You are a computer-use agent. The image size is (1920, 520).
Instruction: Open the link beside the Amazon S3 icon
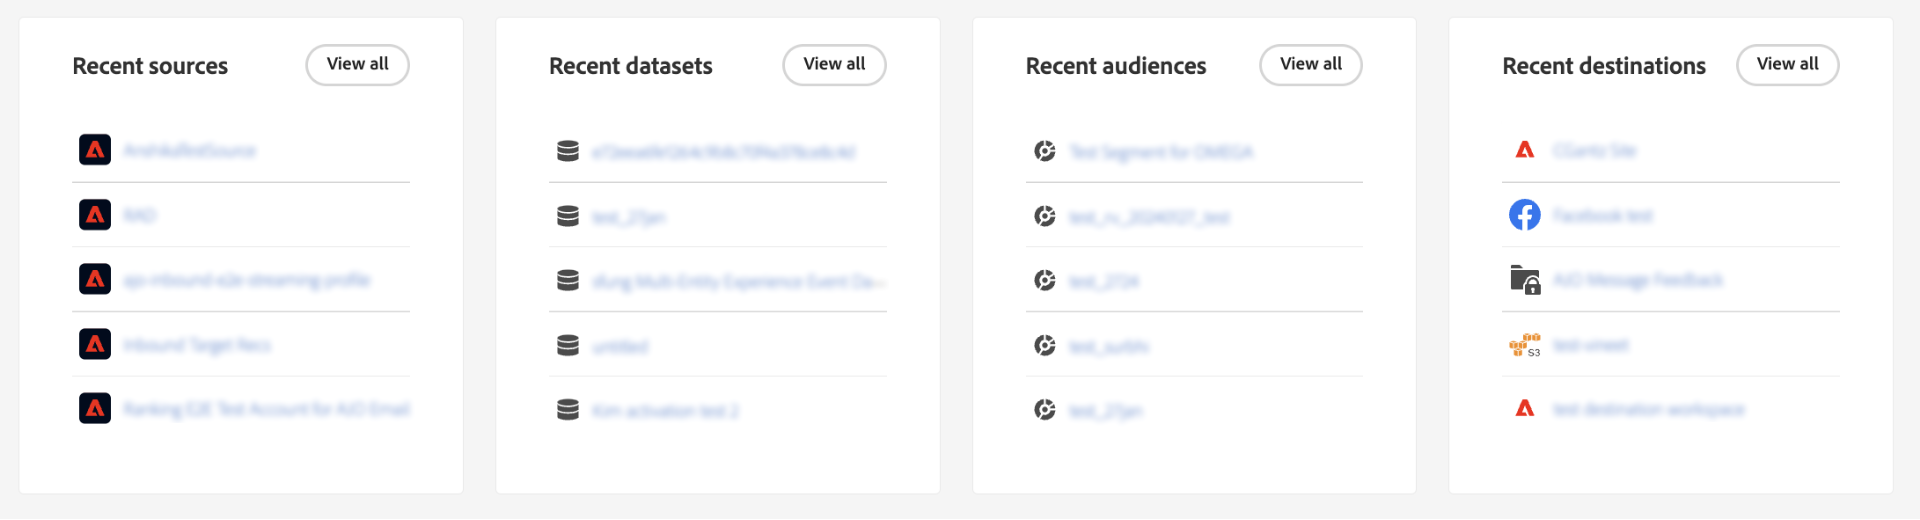coord(1590,346)
